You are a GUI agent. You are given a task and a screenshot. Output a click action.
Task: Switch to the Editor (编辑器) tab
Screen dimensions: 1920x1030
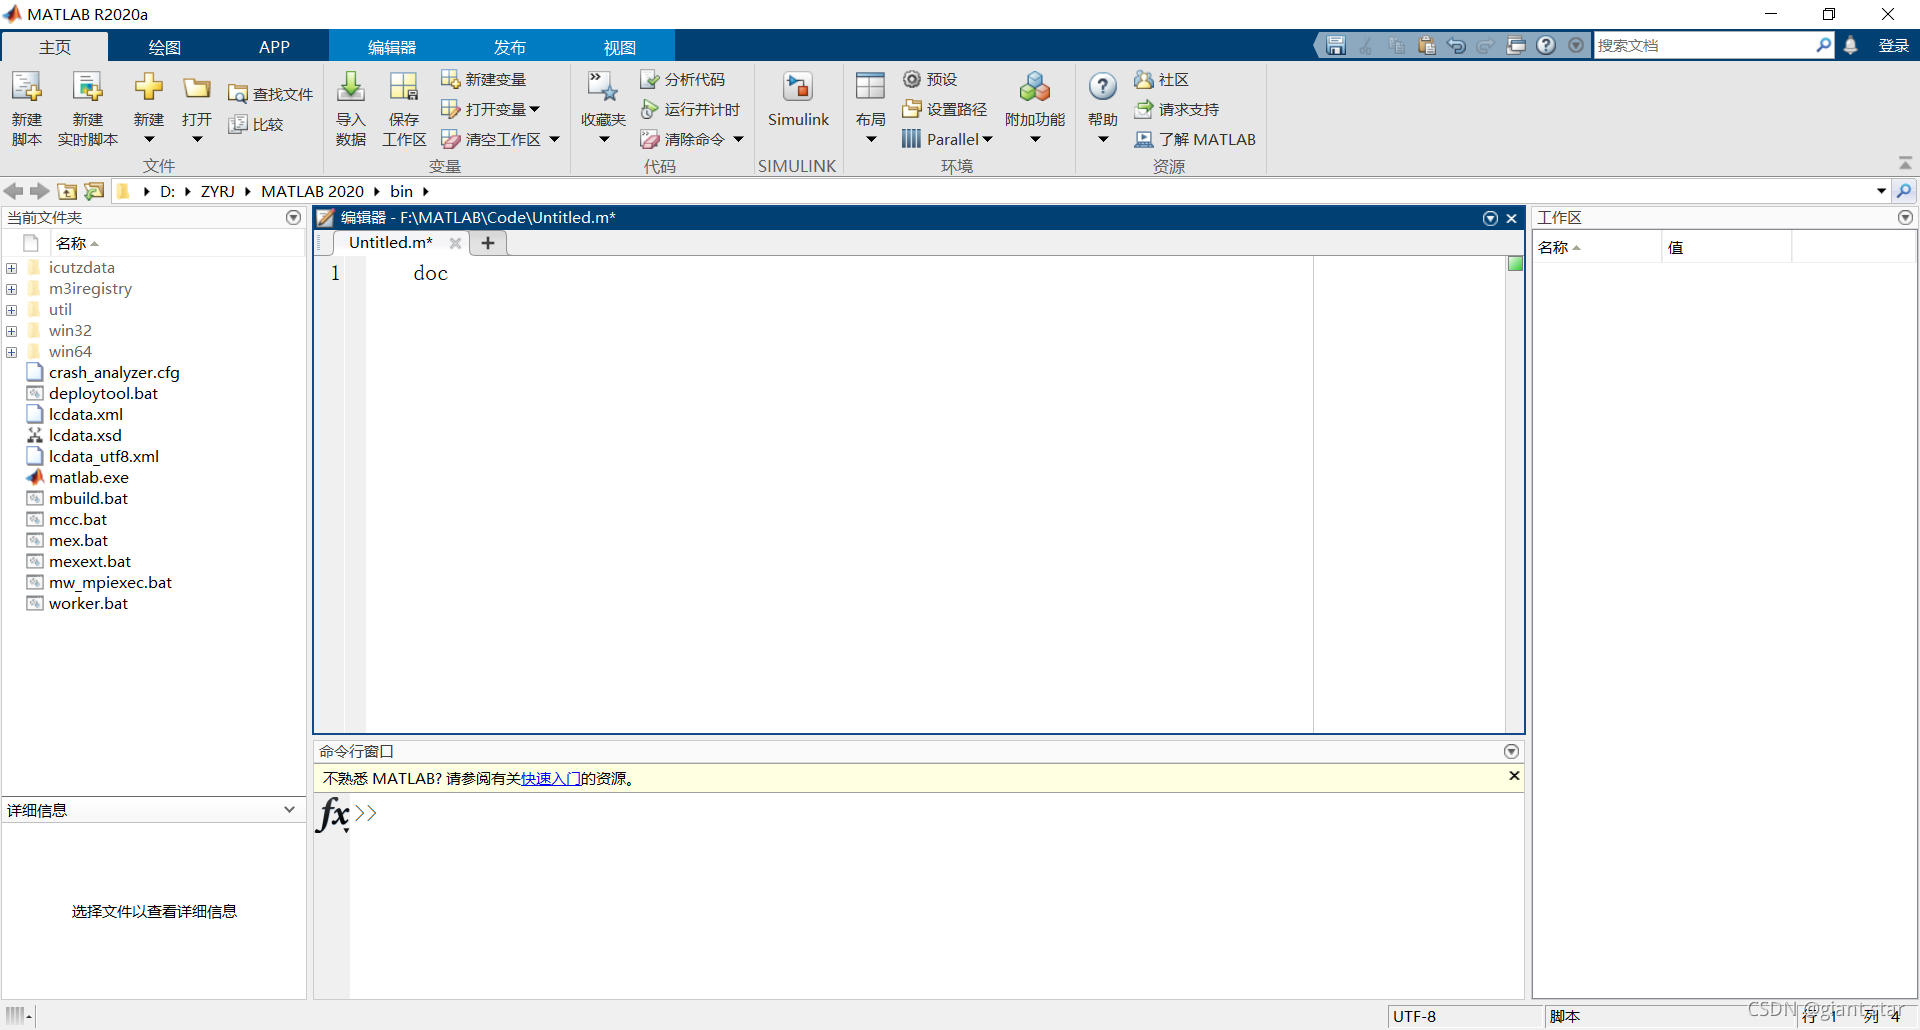coord(392,47)
